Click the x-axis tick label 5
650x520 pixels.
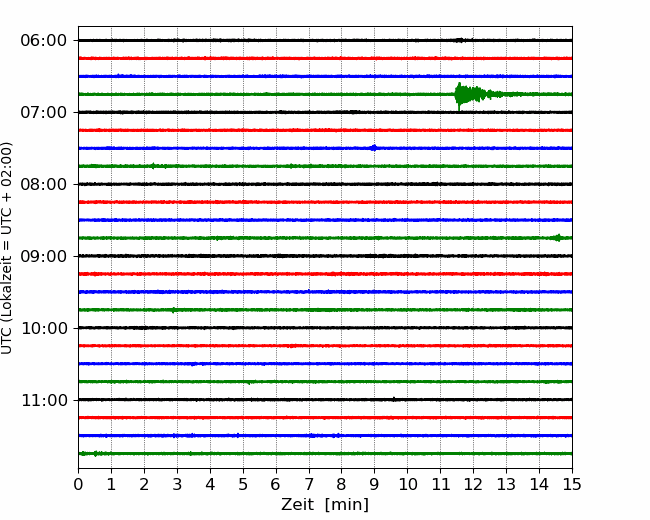point(243,484)
